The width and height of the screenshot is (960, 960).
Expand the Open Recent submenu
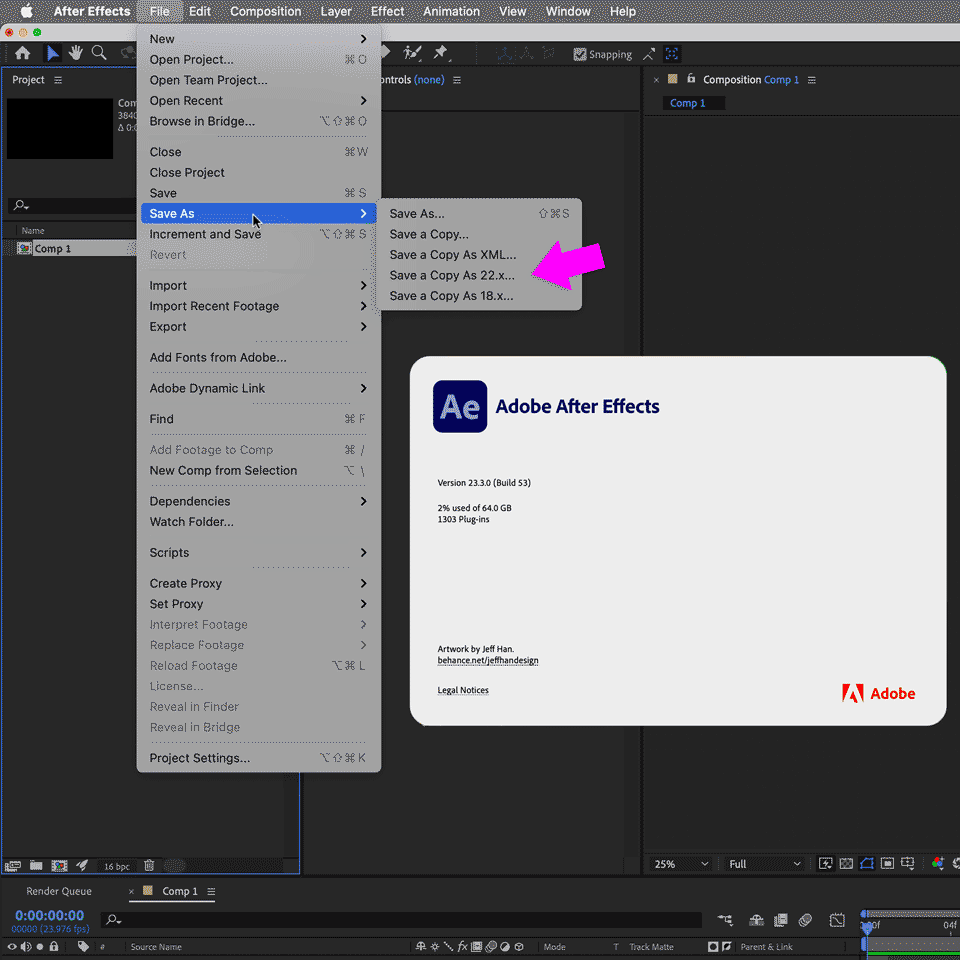click(186, 100)
